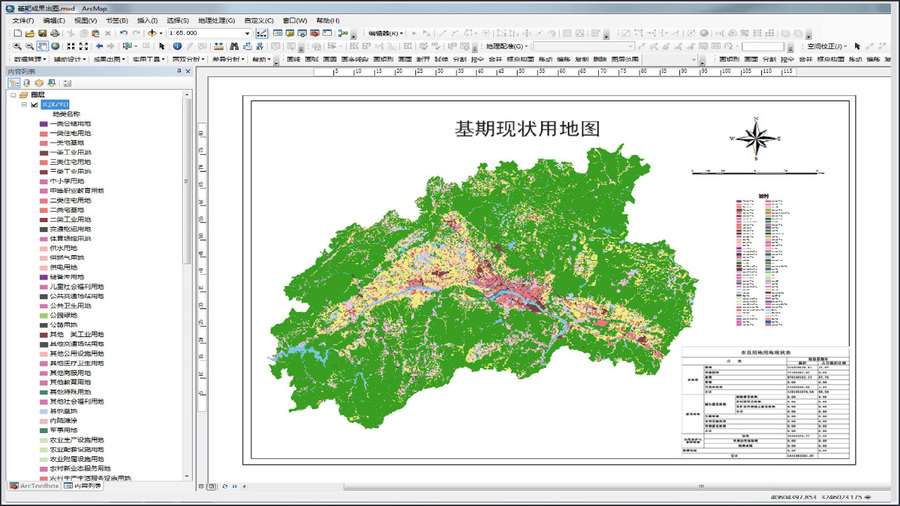Close the 内容列表 panel
The height and width of the screenshot is (506, 900).
(x=188, y=71)
